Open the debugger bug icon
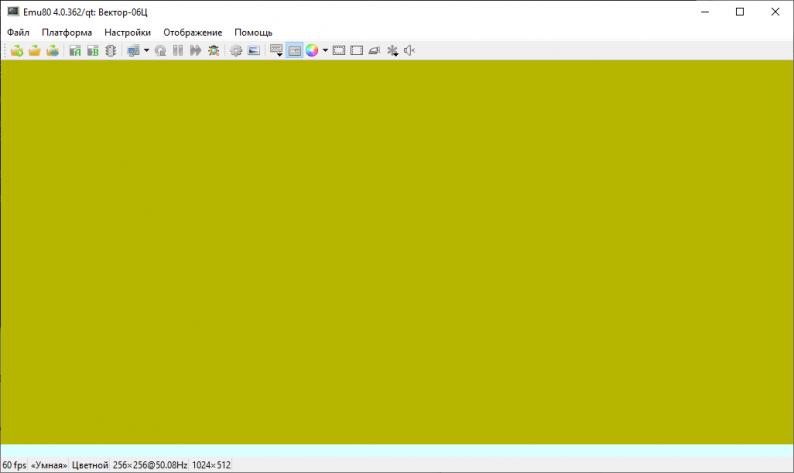This screenshot has height=473, width=794. coord(213,50)
